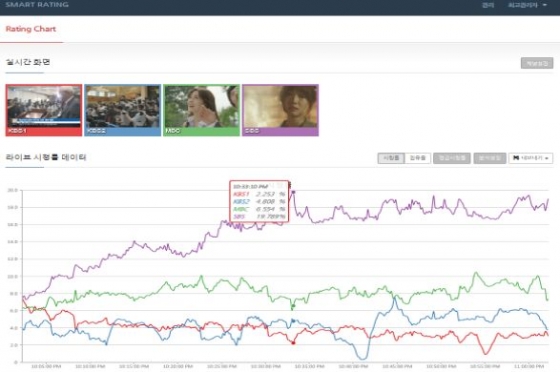The height and width of the screenshot is (372, 560).
Task: Select the SBS live thumbnail with purple border
Action: point(280,110)
